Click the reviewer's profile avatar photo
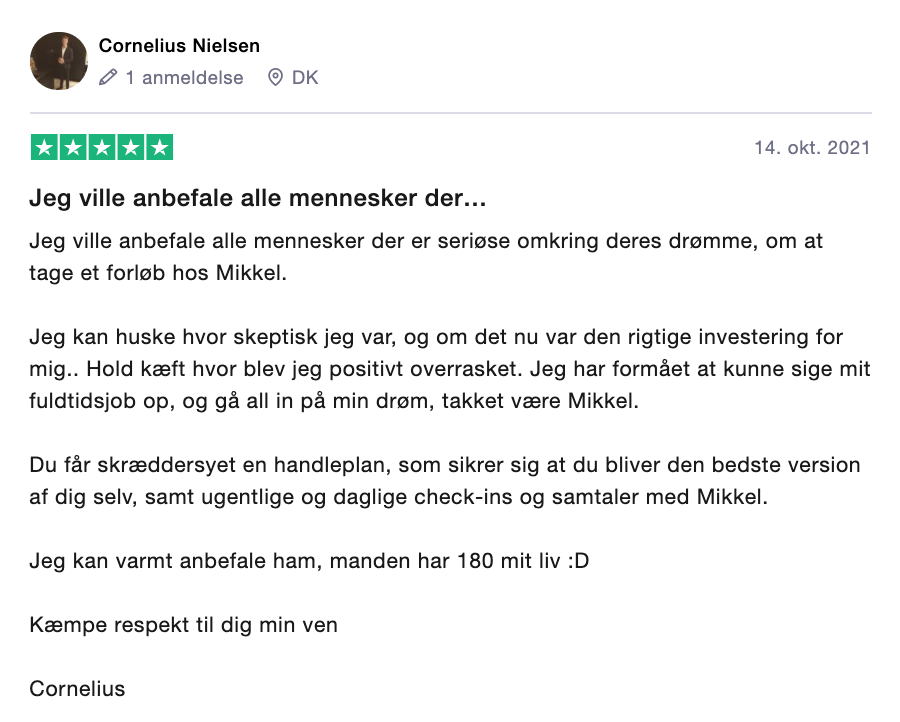The height and width of the screenshot is (722, 900). [x=59, y=61]
